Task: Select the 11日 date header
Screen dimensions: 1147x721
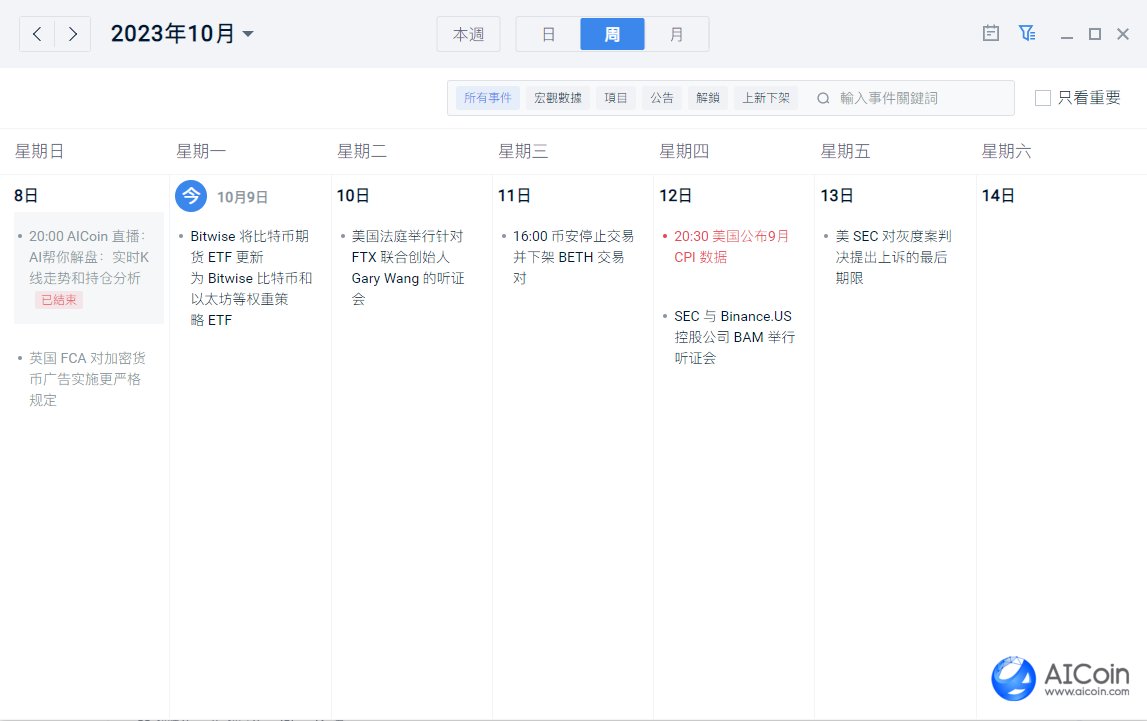Action: 514,196
